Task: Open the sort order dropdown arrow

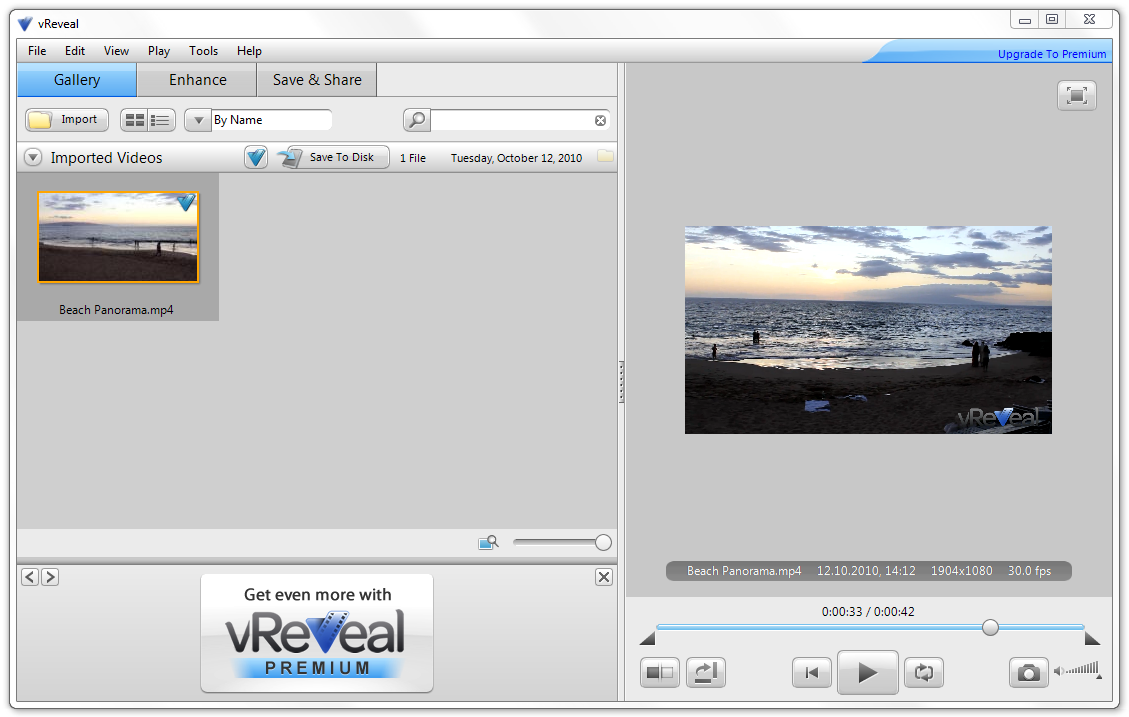Action: (x=198, y=120)
